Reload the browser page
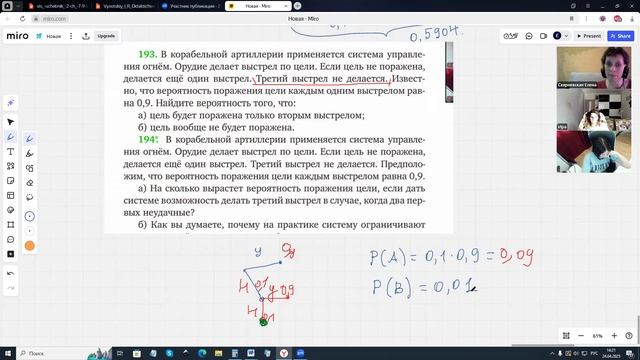 pyautogui.click(x=22, y=19)
